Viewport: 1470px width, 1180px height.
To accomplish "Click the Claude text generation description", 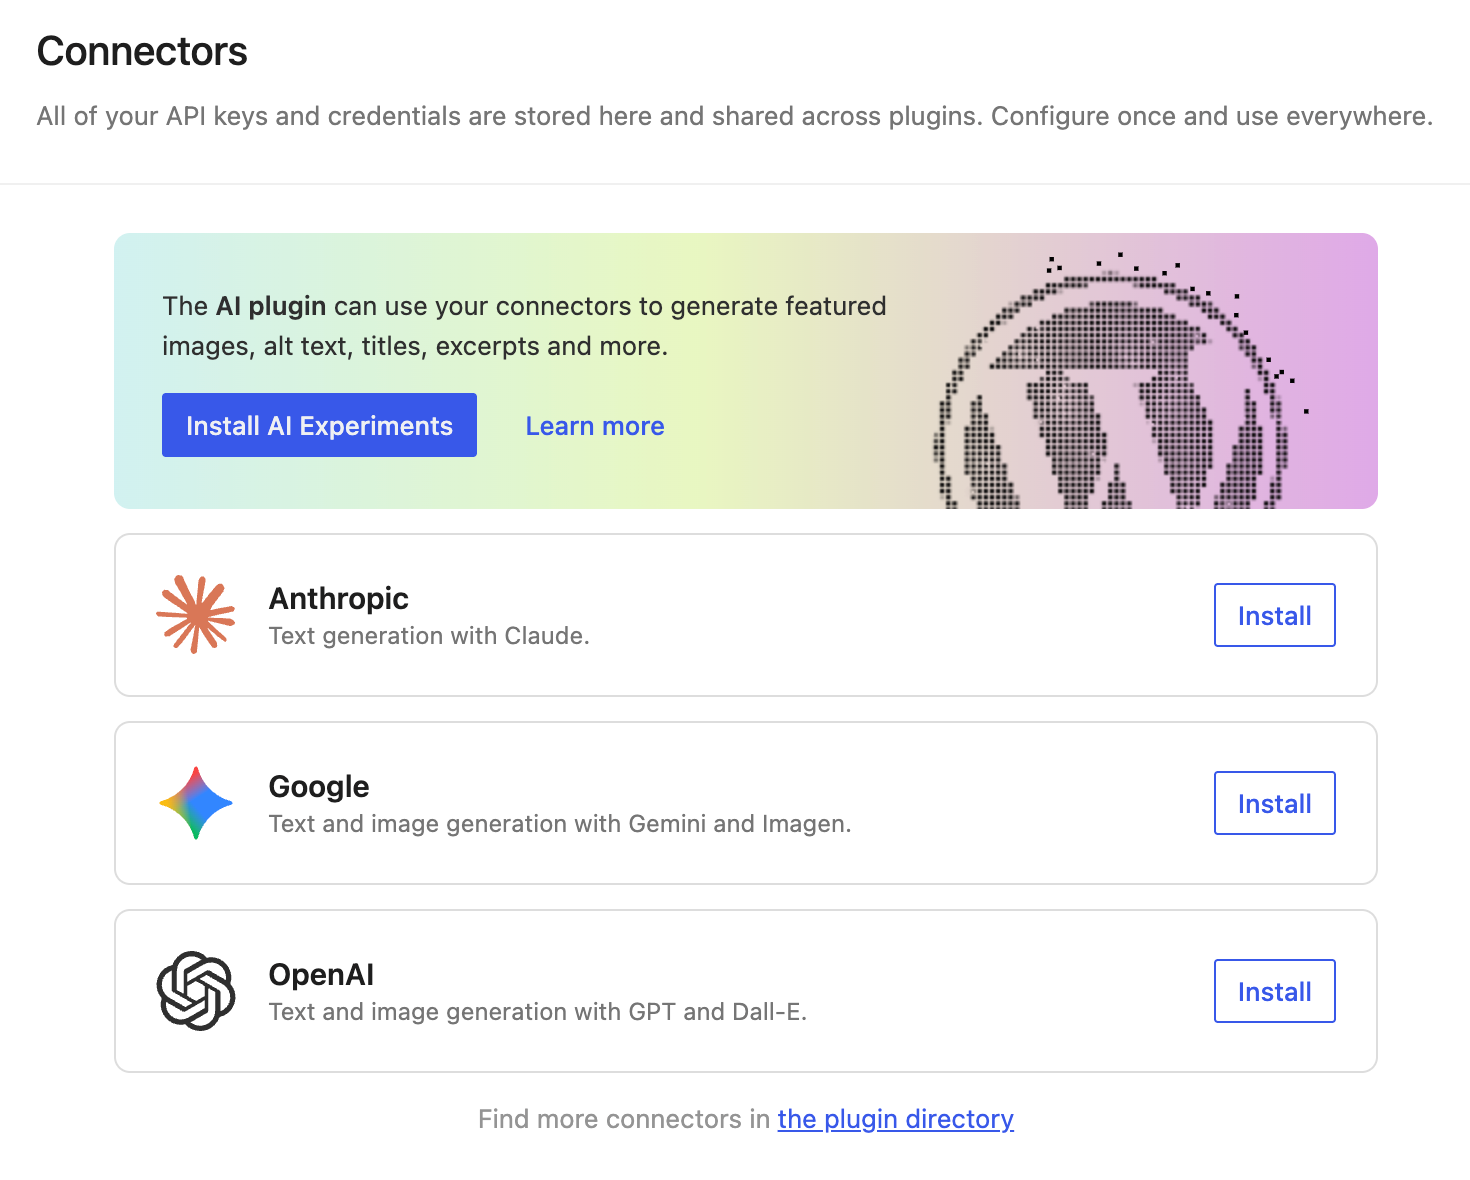I will [x=428, y=635].
